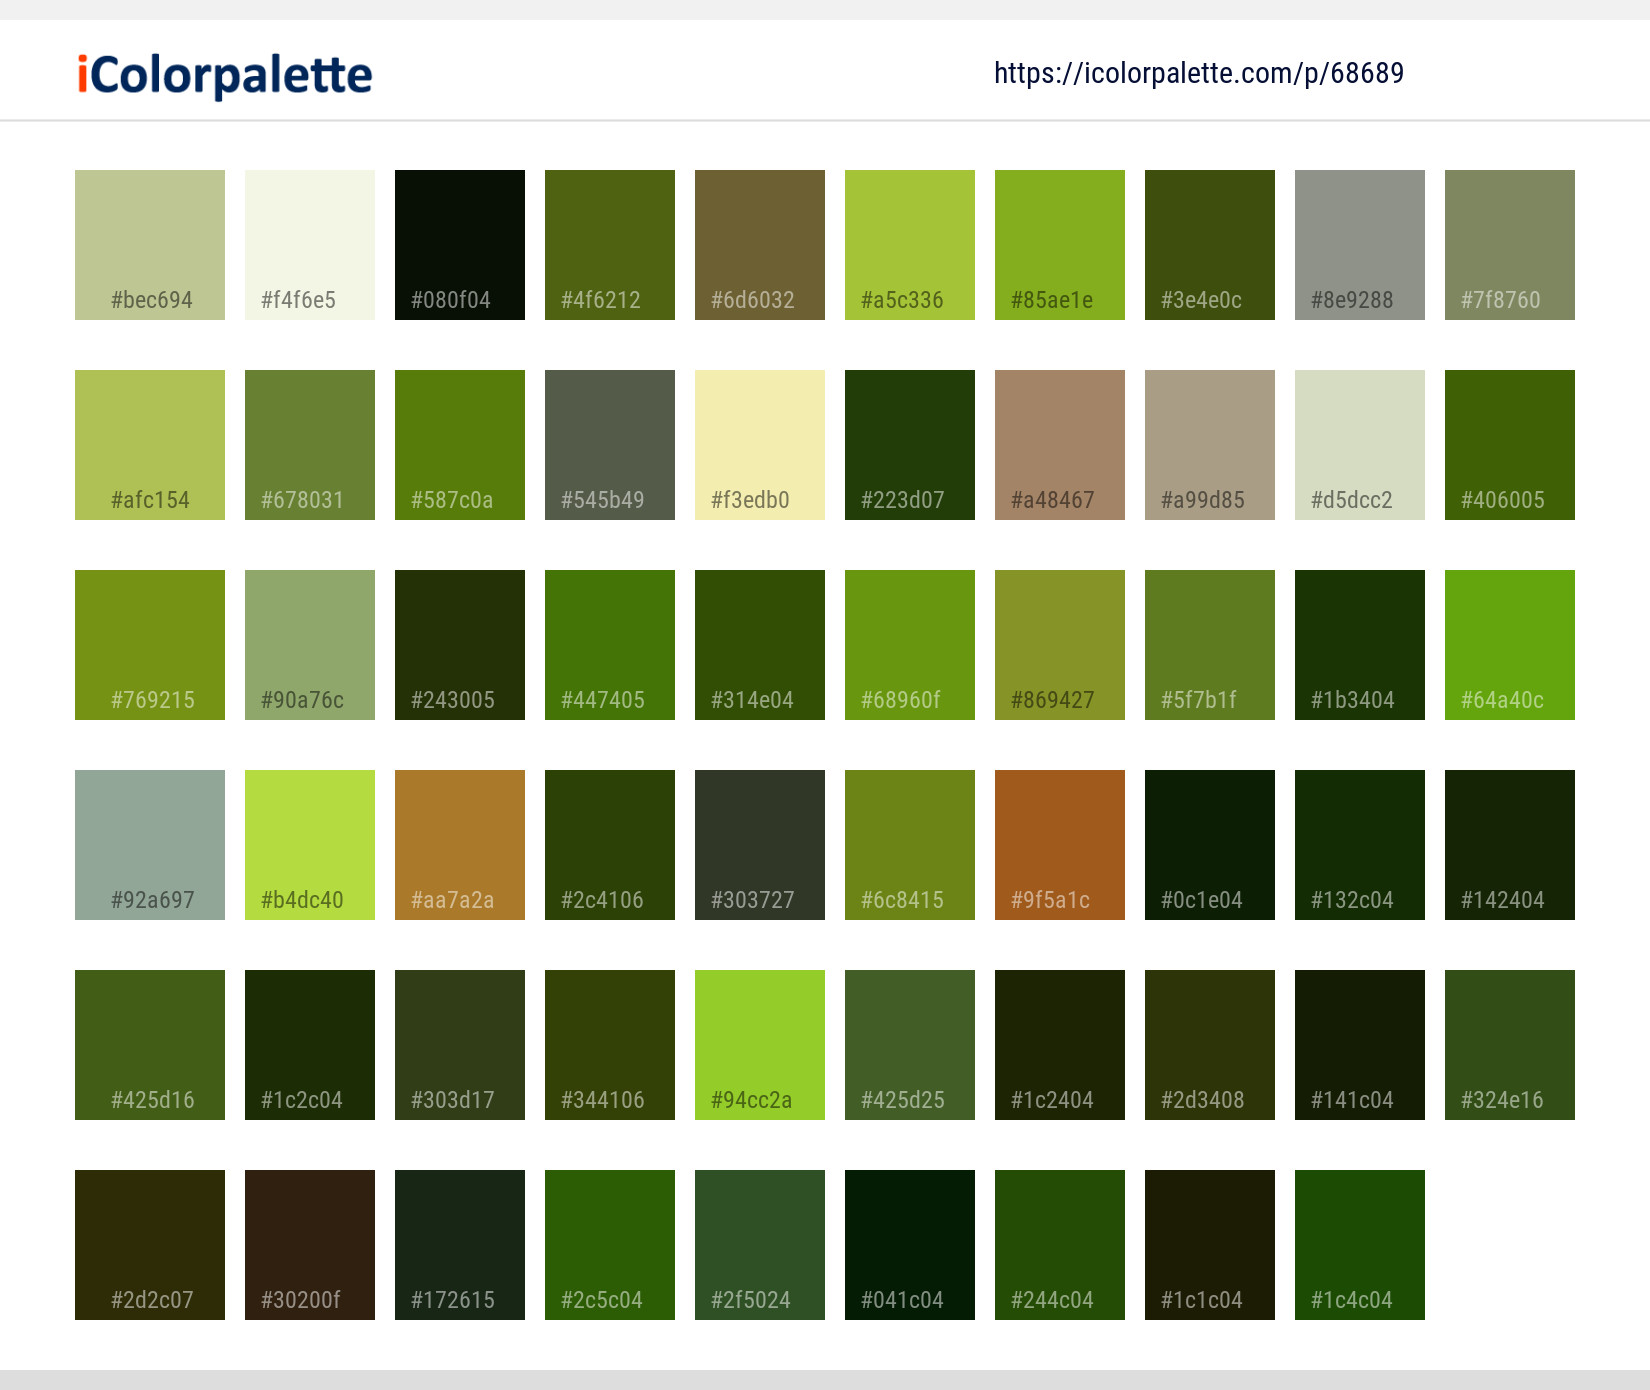Pick the #6c8415 swatch

(910, 845)
